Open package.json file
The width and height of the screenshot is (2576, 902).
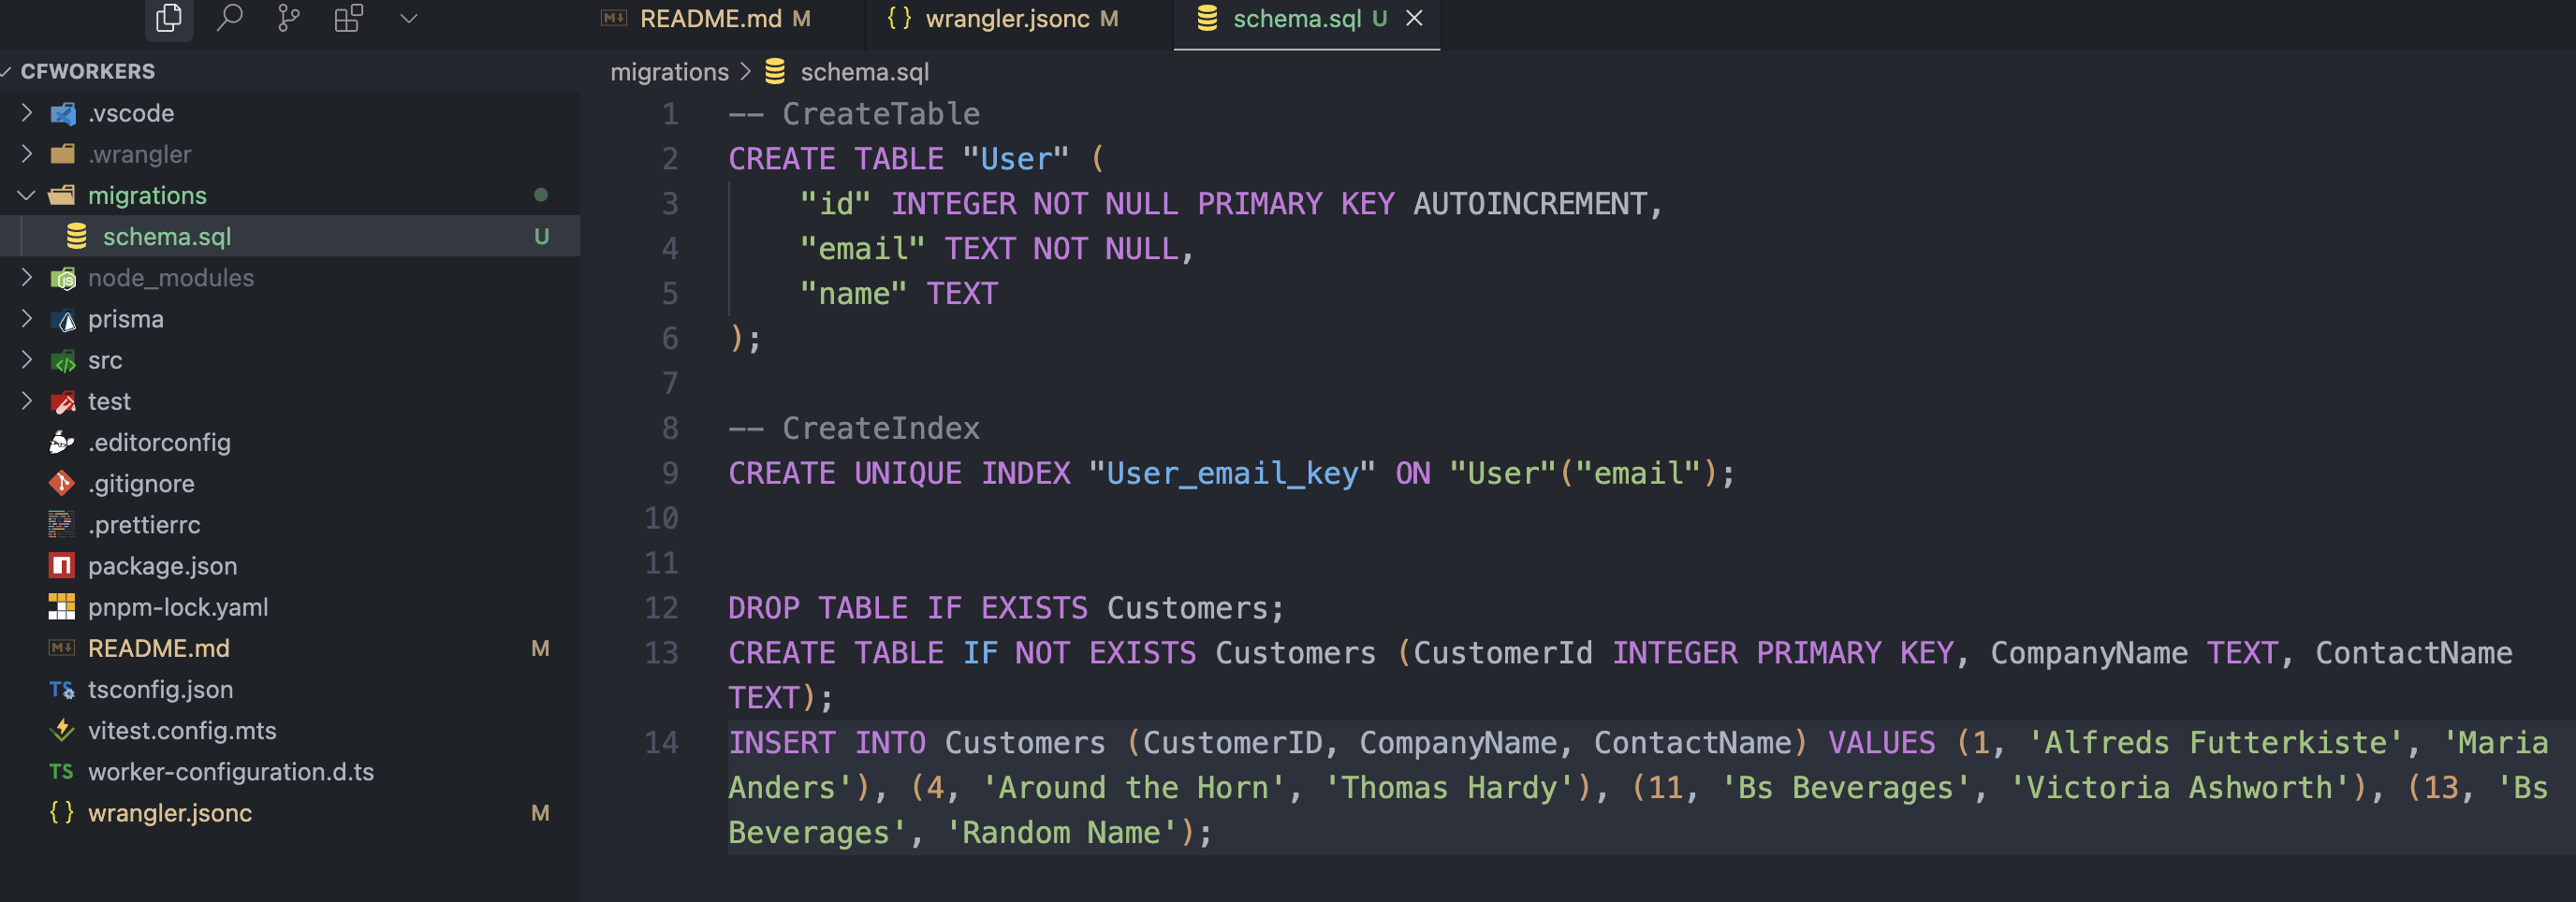point(163,566)
